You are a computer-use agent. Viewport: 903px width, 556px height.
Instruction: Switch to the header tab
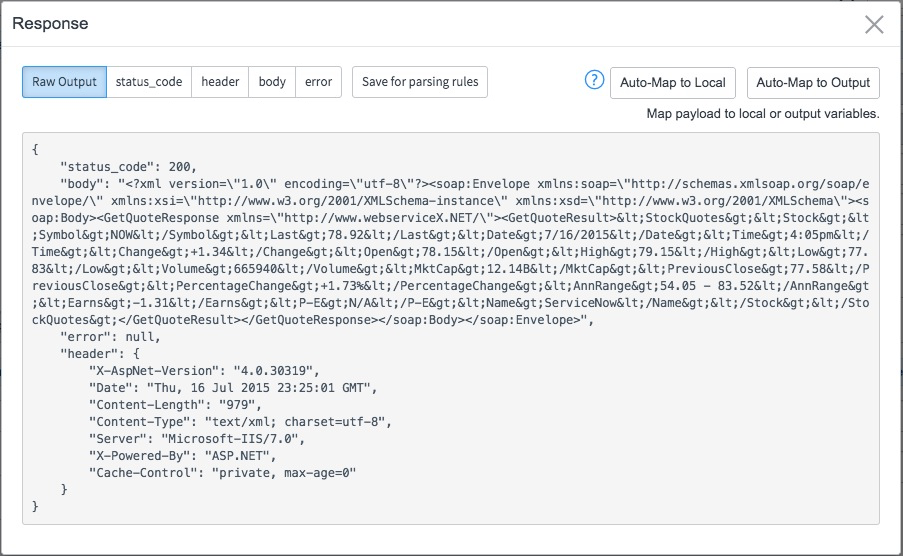click(x=220, y=82)
